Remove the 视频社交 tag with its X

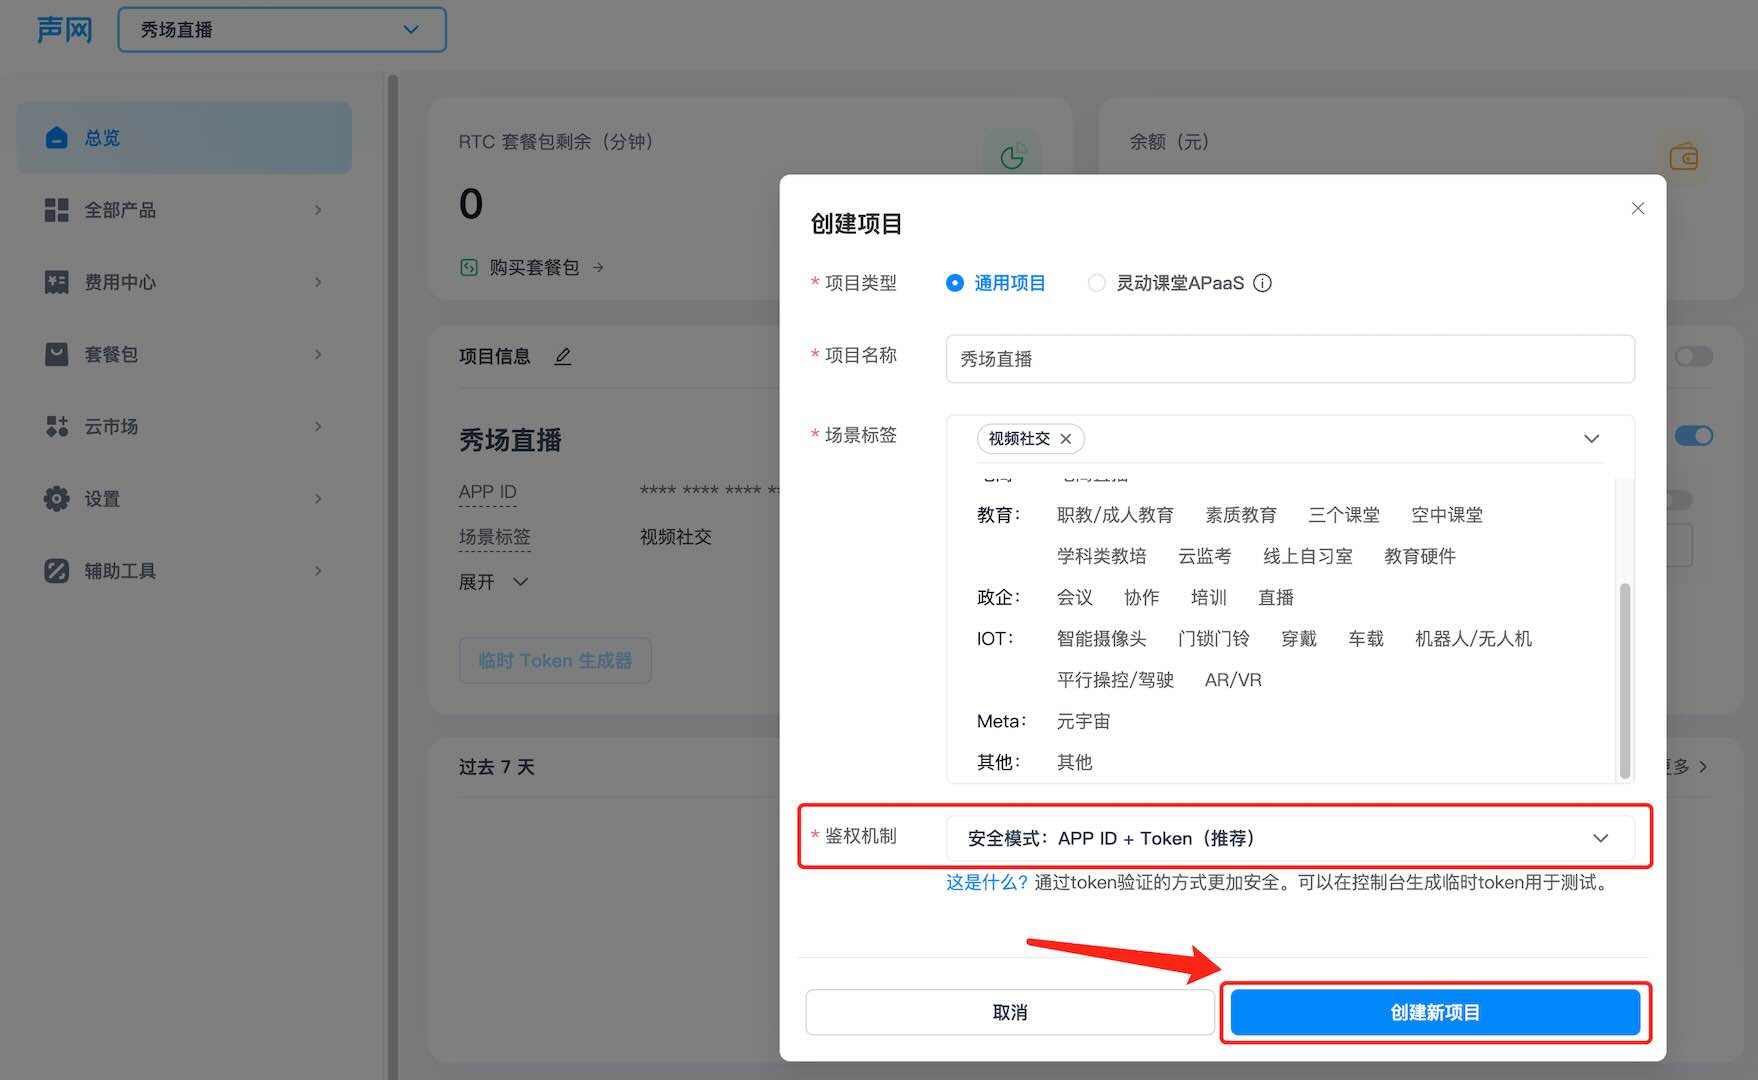click(1066, 439)
